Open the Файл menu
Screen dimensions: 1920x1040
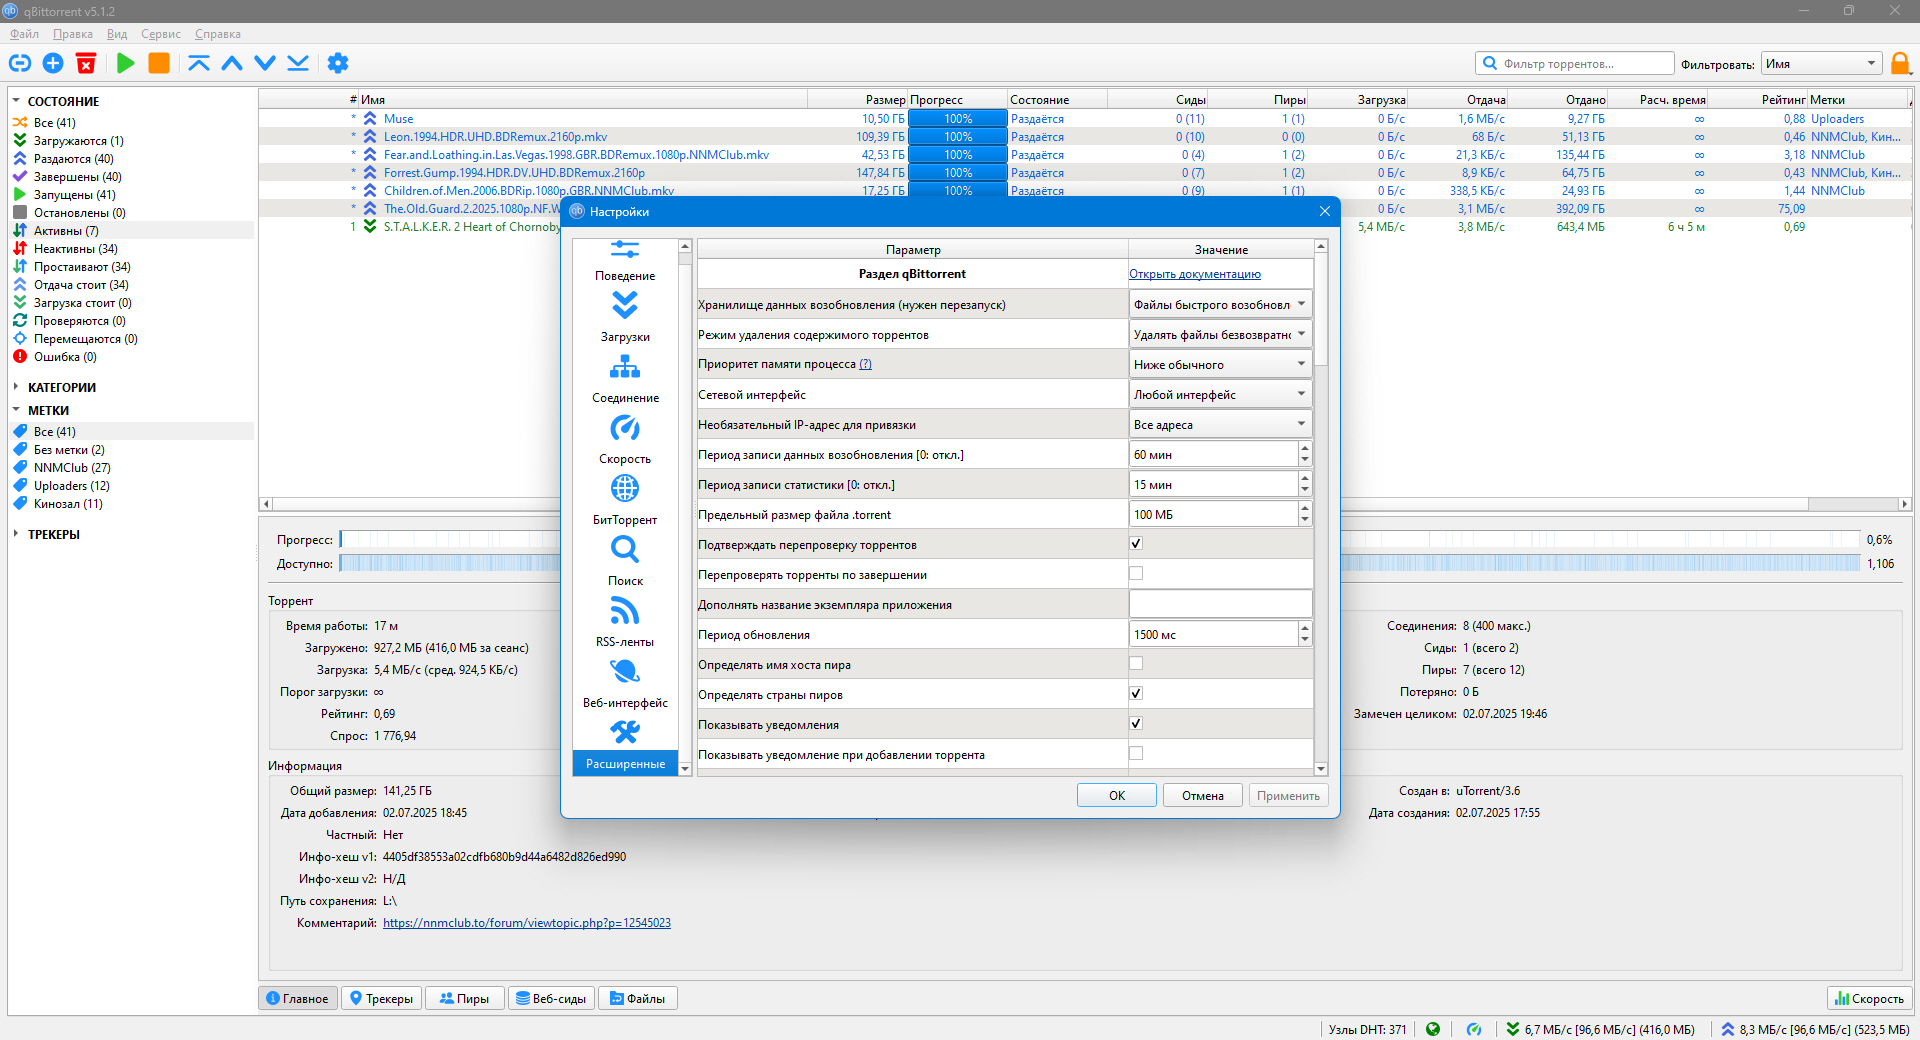click(x=25, y=34)
